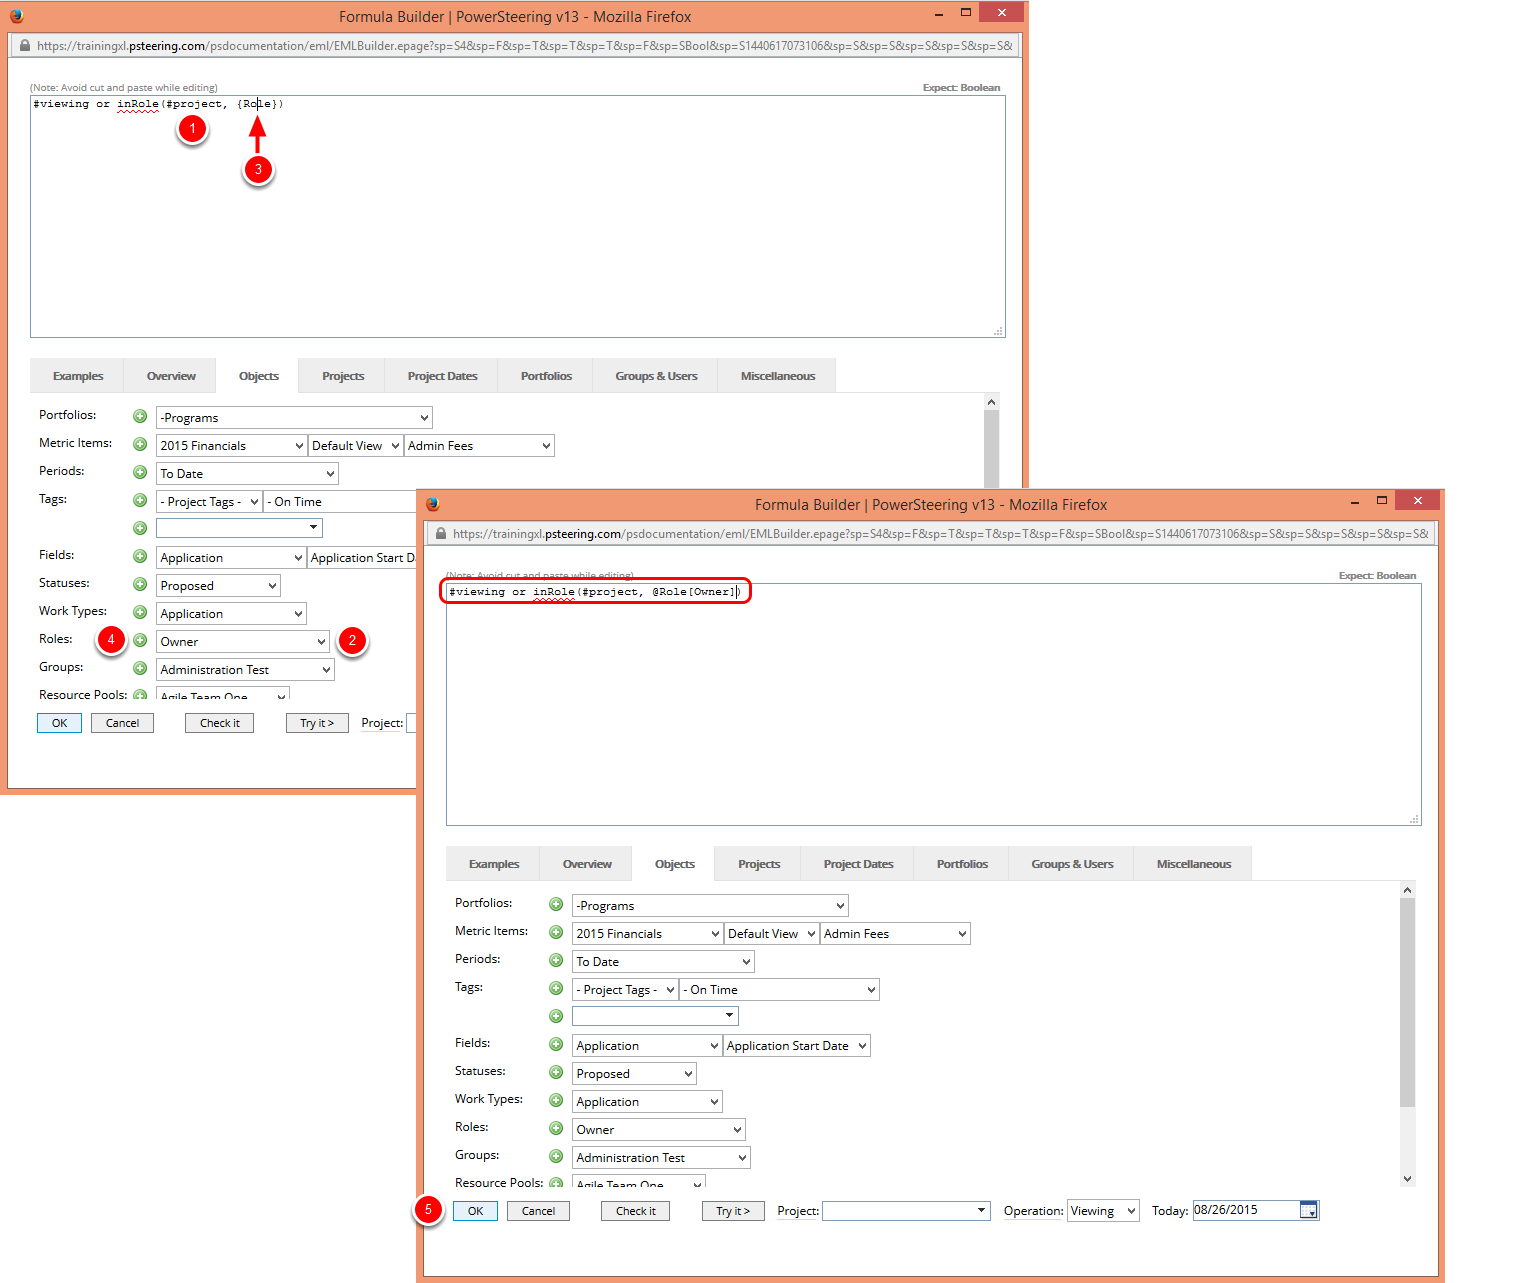
Task: Click green plus icon for Roles in back window
Action: [140, 640]
